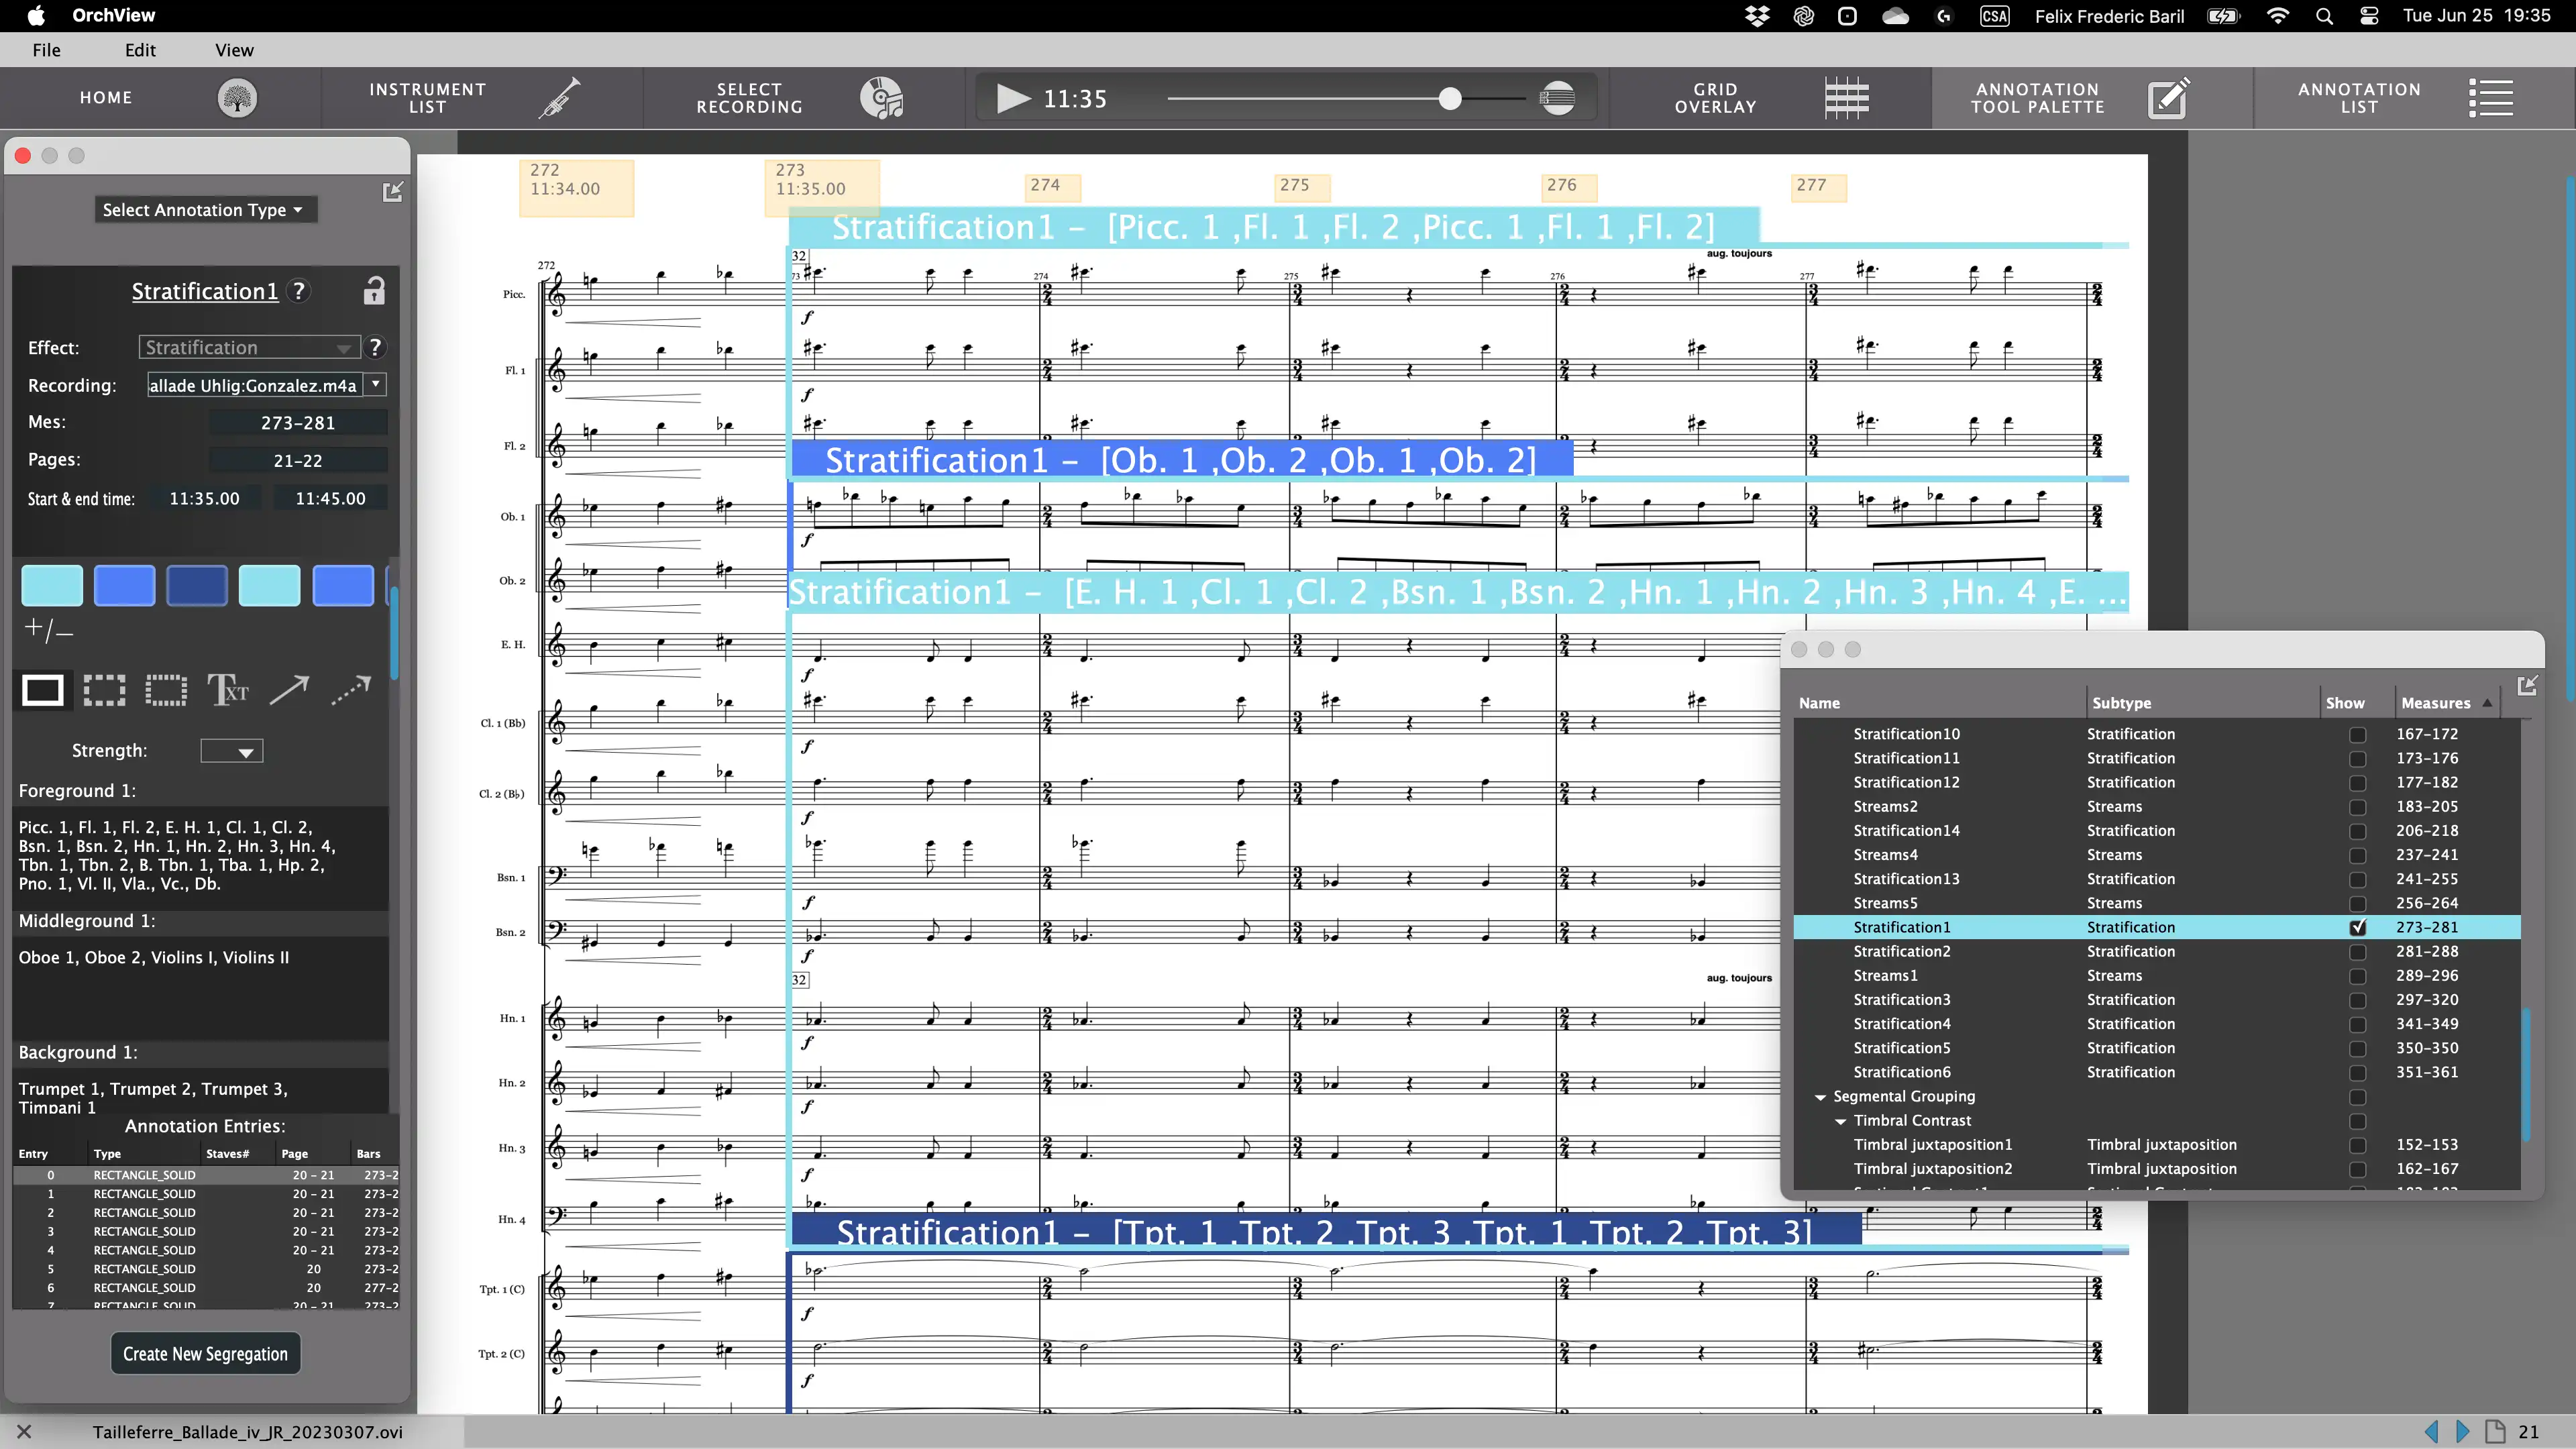Click the Home tree icon
The width and height of the screenshot is (2576, 1449).
point(237,98)
